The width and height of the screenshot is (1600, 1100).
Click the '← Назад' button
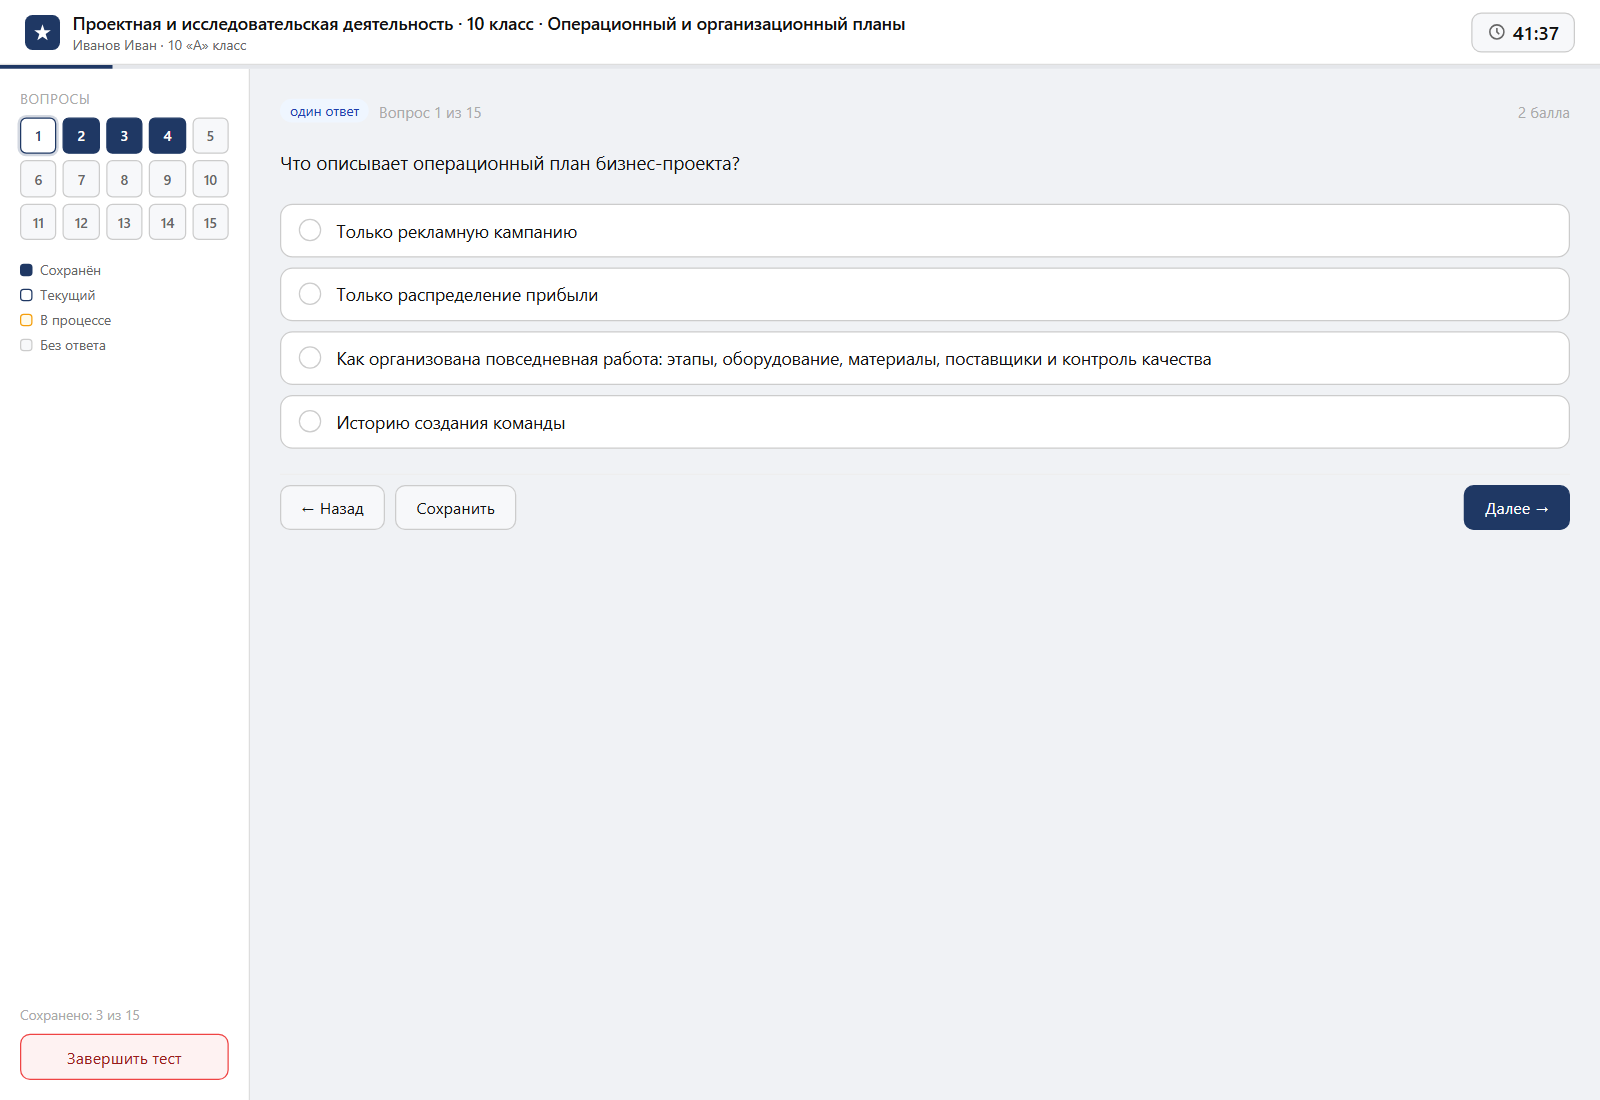click(x=332, y=508)
